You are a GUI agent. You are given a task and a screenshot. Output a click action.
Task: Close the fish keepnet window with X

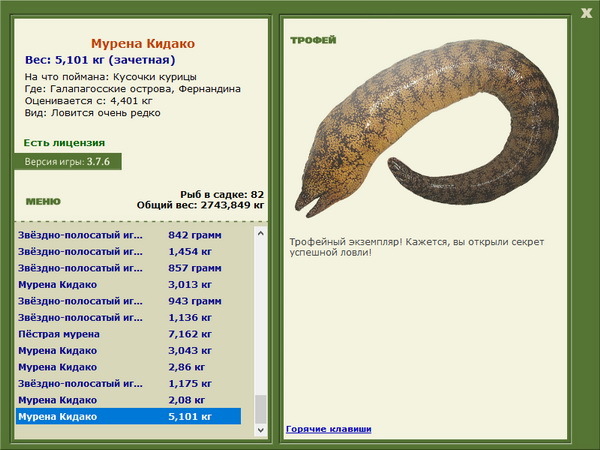586,13
